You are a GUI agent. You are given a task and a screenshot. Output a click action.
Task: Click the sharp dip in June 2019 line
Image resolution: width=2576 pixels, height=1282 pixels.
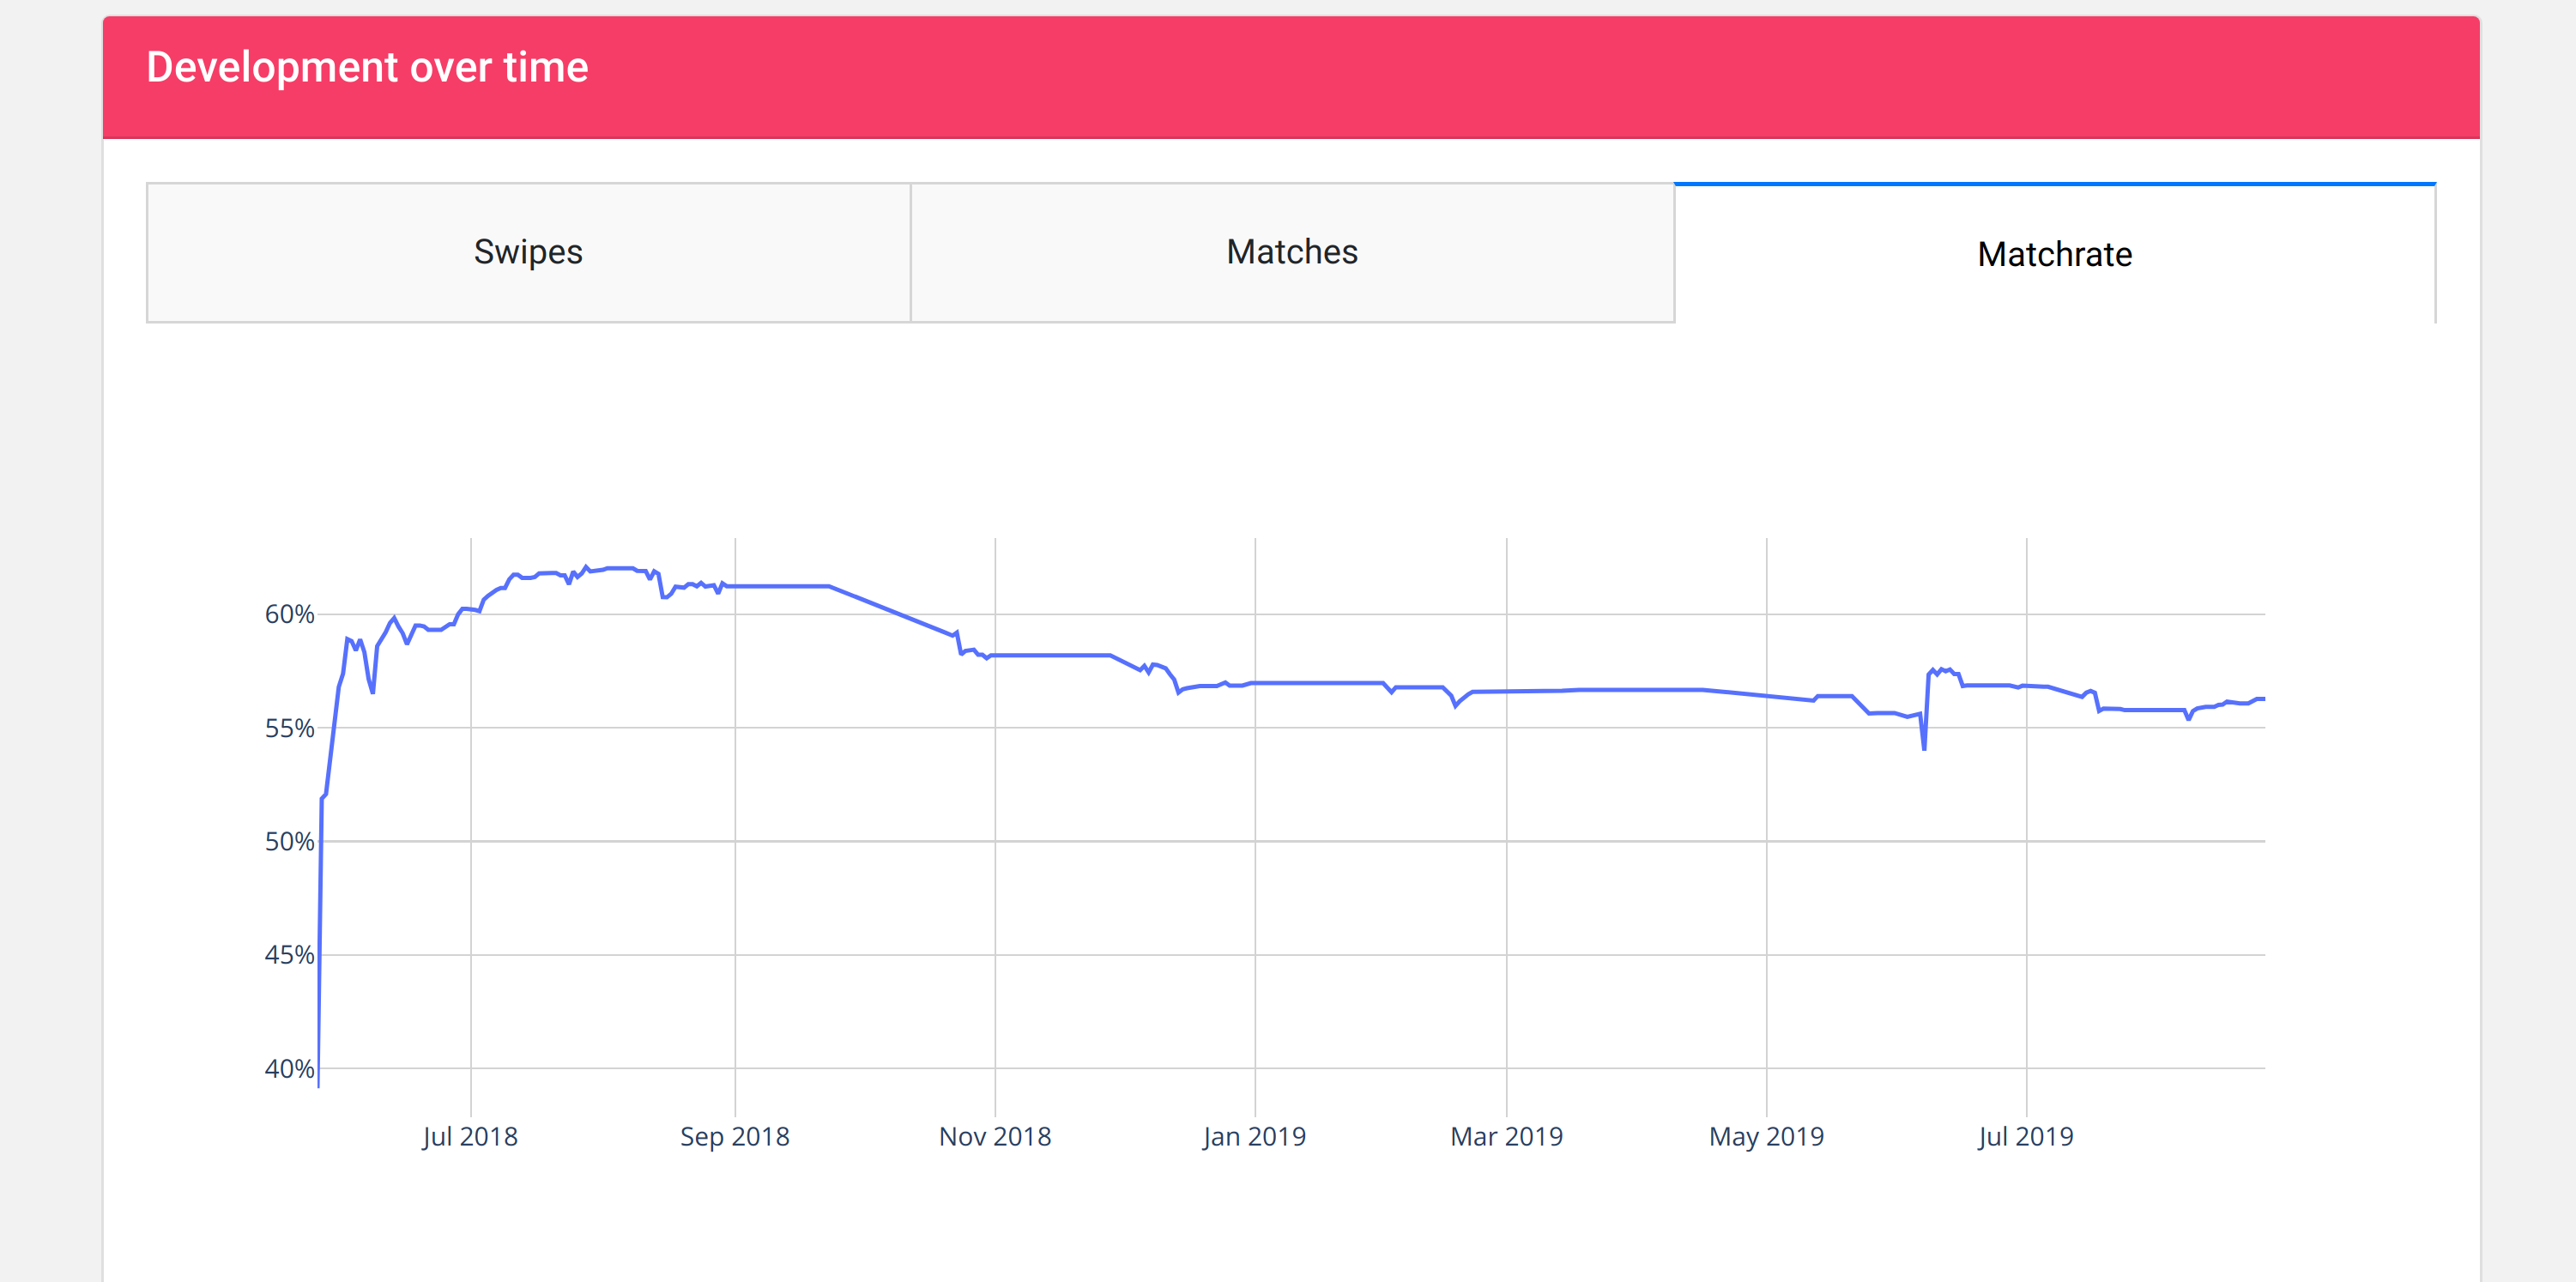click(x=1924, y=747)
